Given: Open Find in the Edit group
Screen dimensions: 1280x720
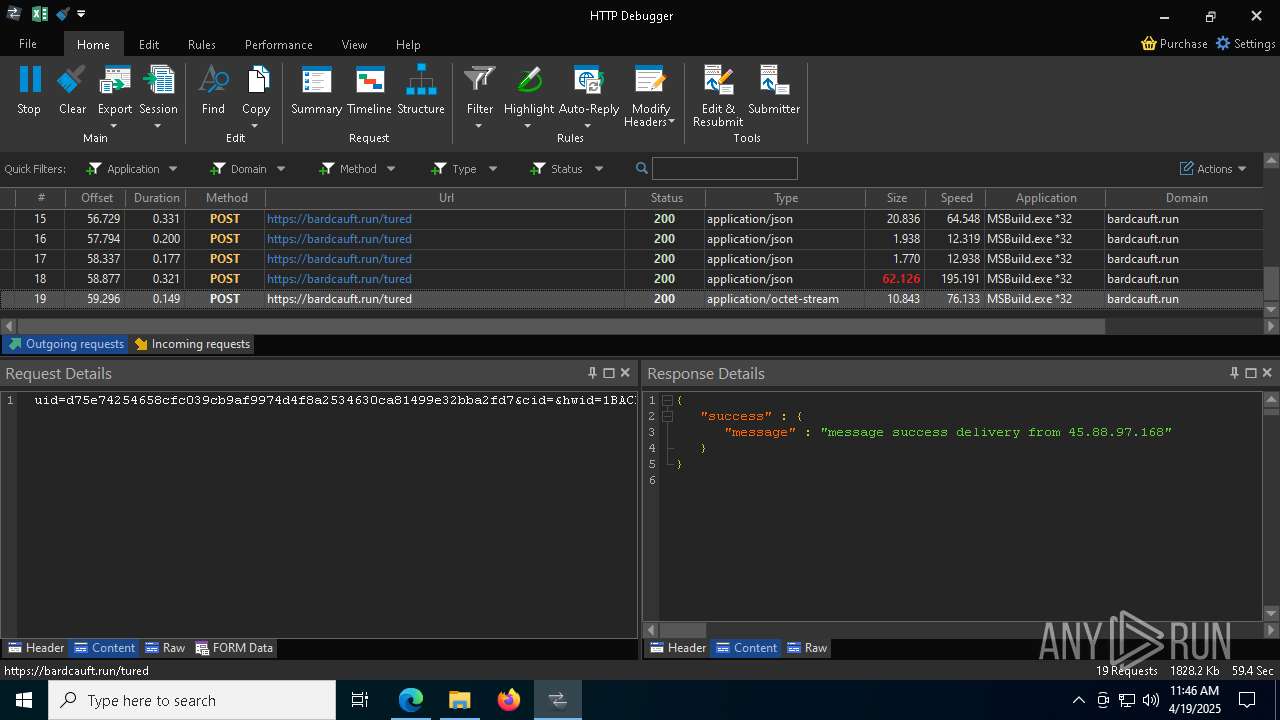Looking at the screenshot, I should pos(213,91).
